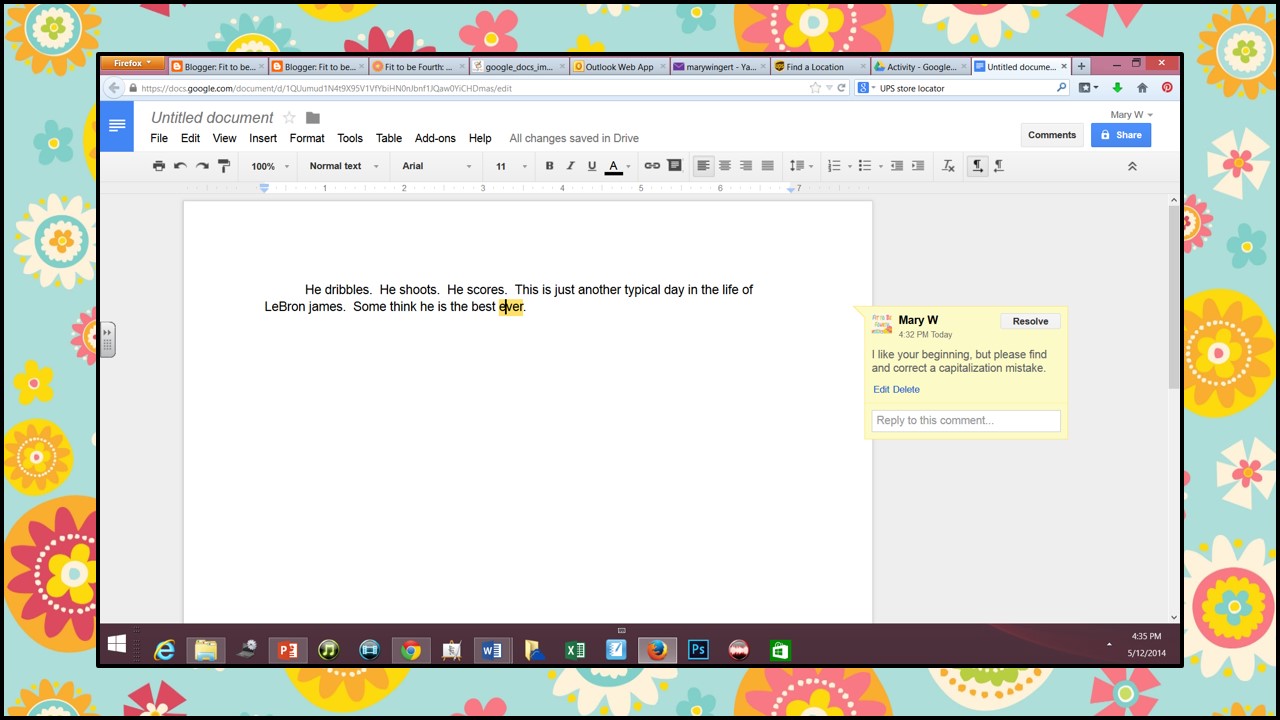Star the Untitled document
This screenshot has width=1280, height=720.
point(289,118)
